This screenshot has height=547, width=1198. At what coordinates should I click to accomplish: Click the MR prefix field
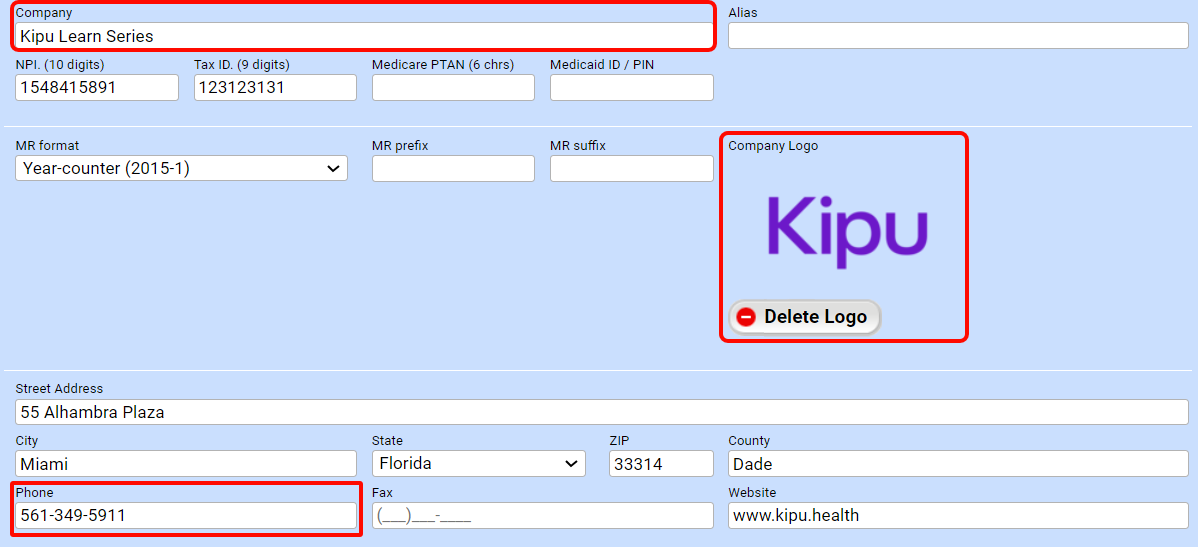click(x=453, y=168)
